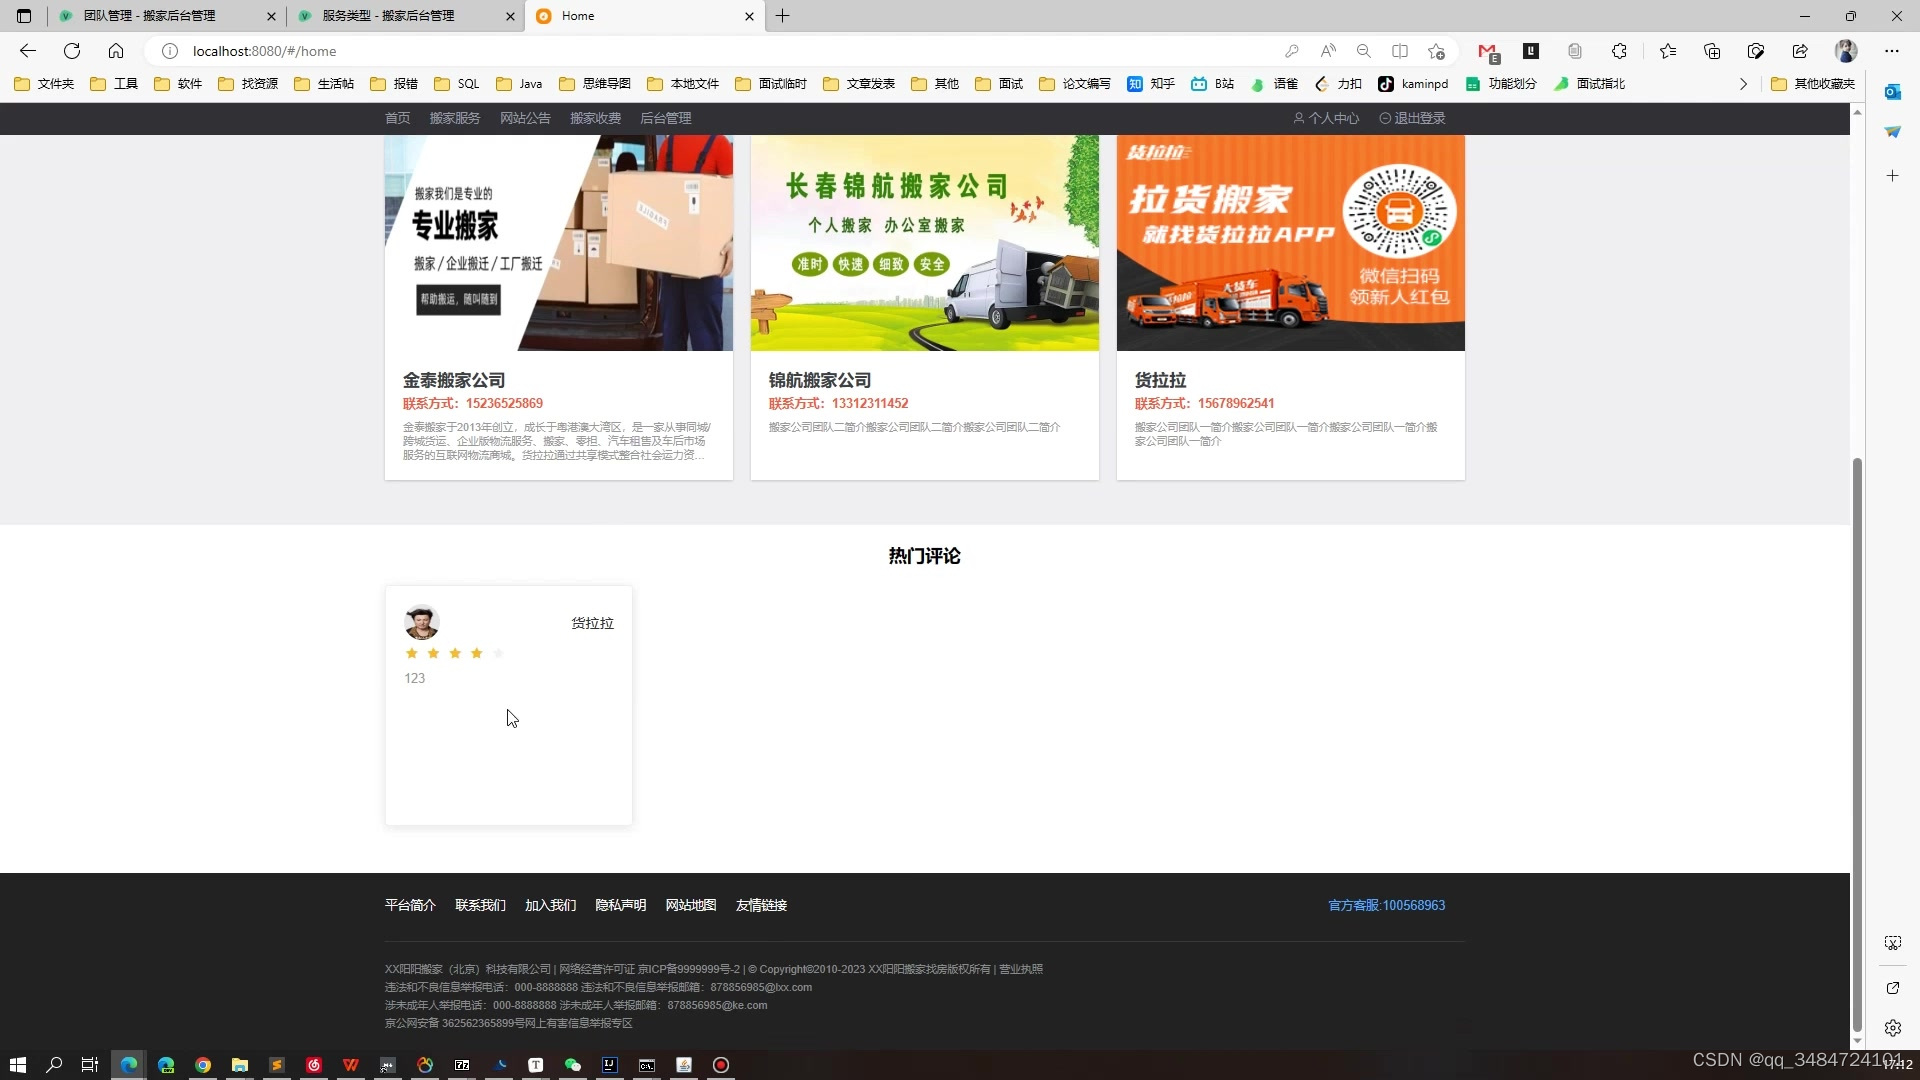Viewport: 1920px width, 1080px height.
Task: Open the 网站公告 nav item
Action: coord(525,118)
